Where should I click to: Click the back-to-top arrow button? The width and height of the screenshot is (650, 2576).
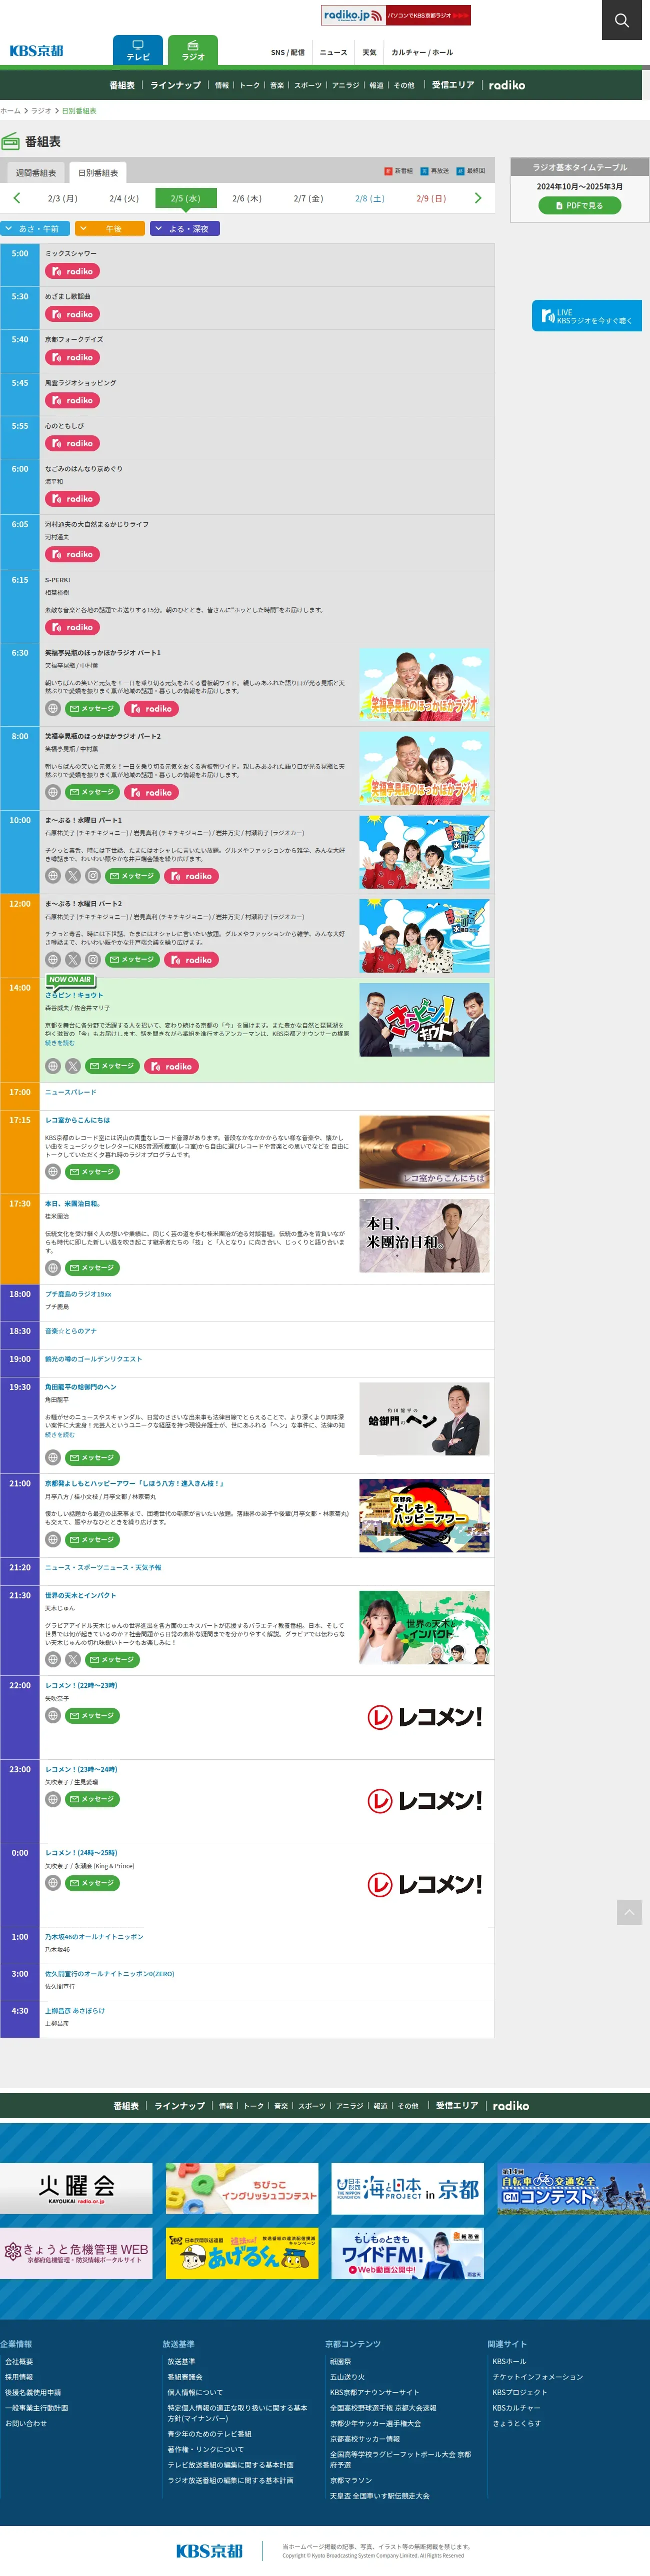coord(629,1912)
